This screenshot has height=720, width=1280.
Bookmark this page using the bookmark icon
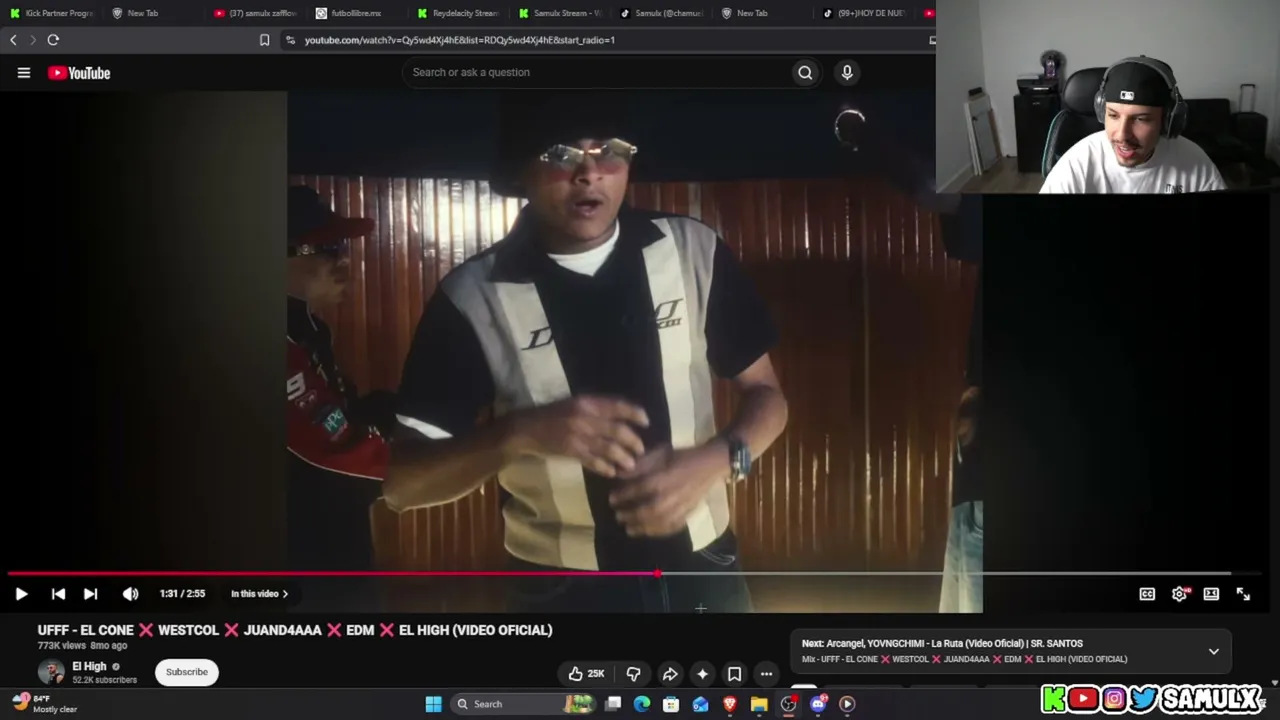tap(264, 40)
